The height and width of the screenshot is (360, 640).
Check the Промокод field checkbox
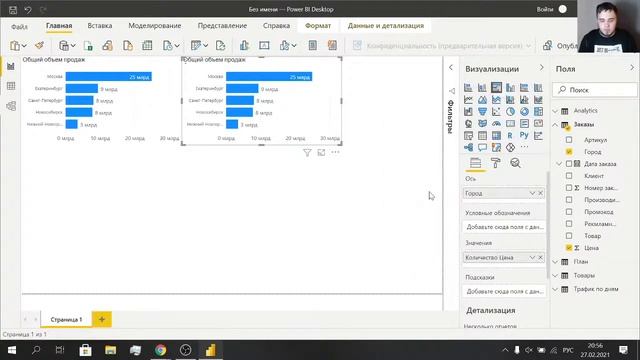coord(569,212)
